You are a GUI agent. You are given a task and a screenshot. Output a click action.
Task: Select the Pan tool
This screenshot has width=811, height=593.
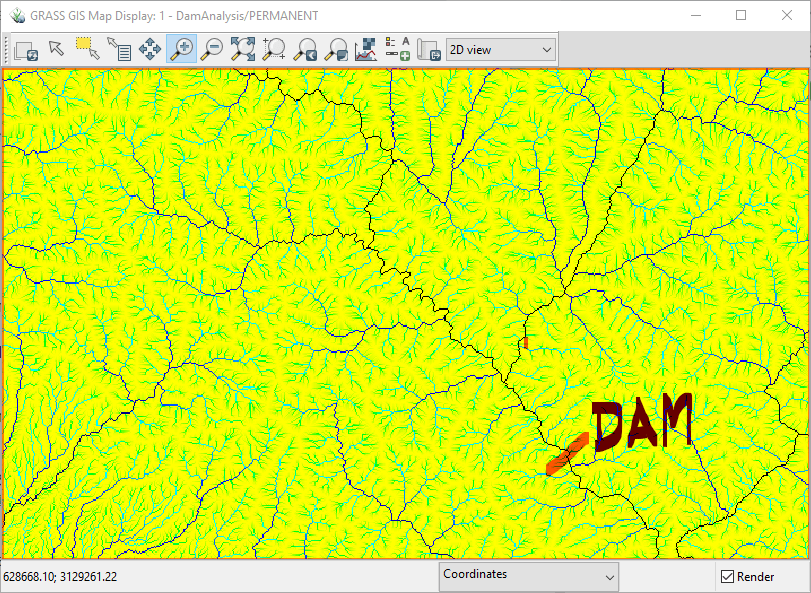tap(149, 49)
